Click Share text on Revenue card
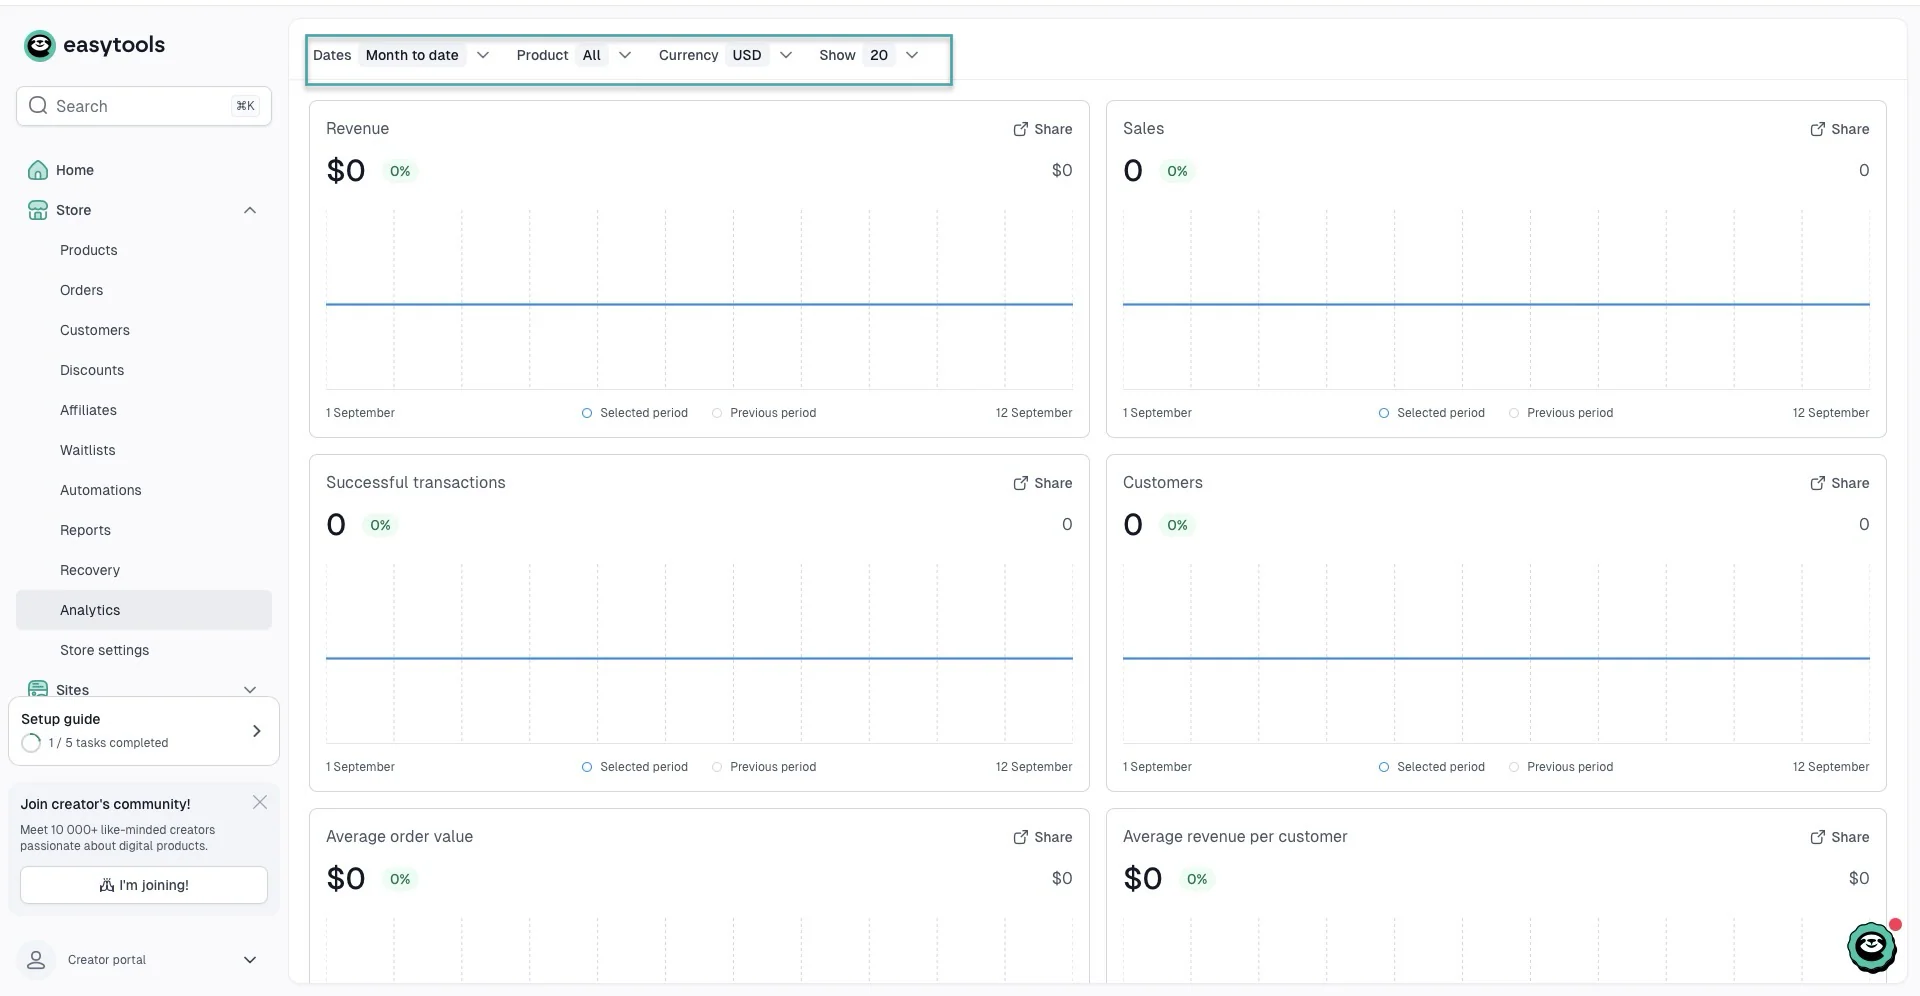This screenshot has height=996, width=1920. tap(1053, 129)
